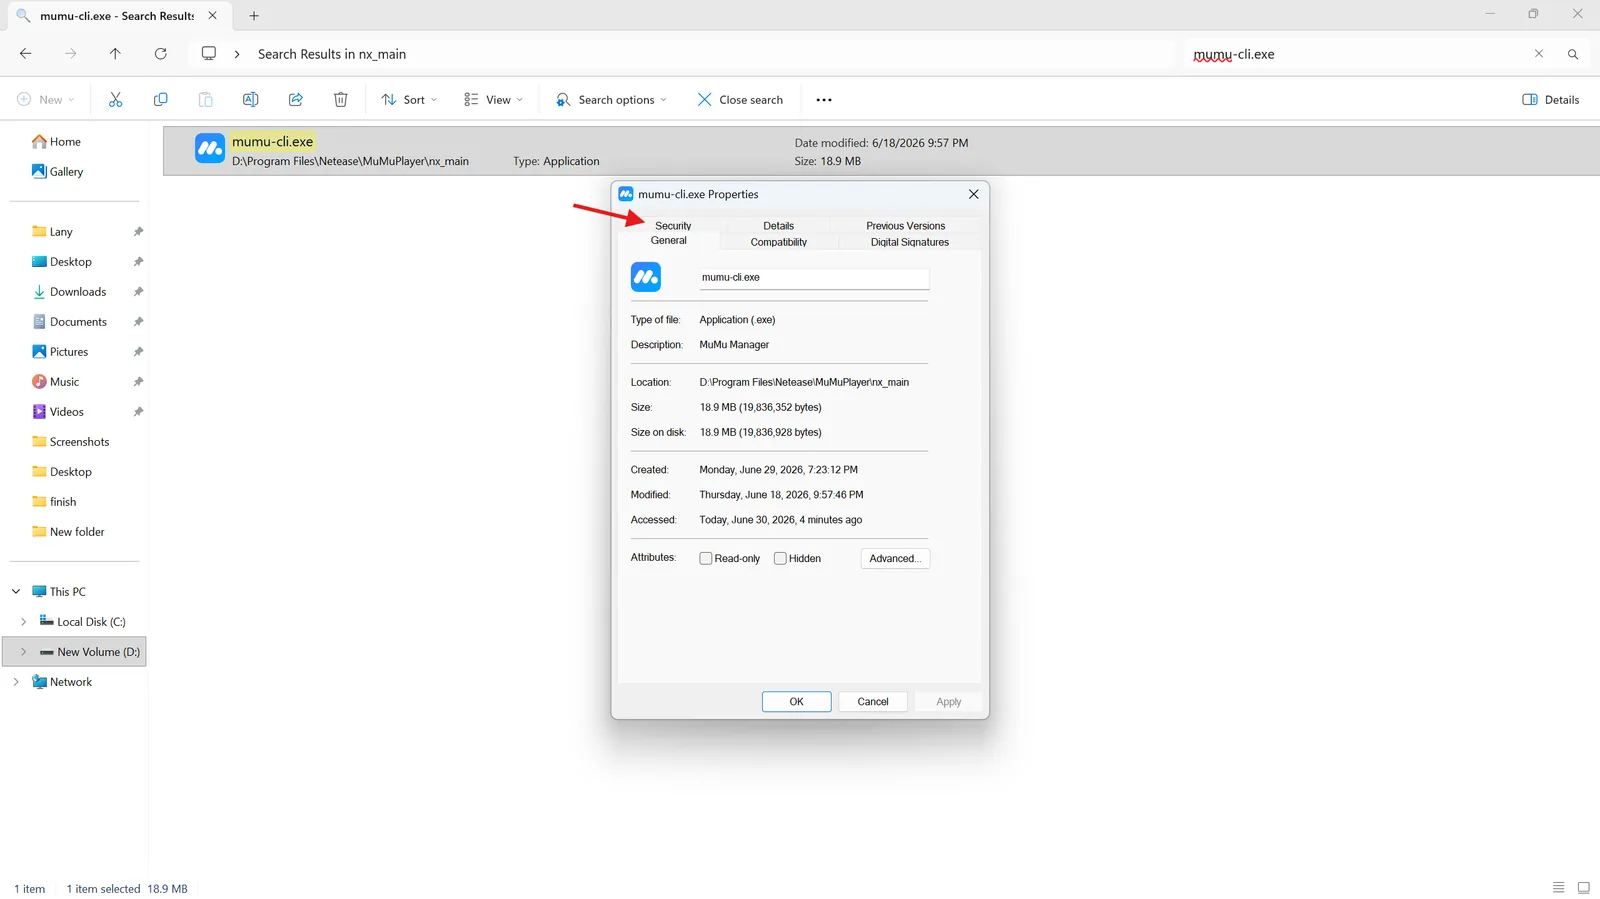Close the mumu-cli.exe Properties dialog
Screen dimensions: 1600x899
973,194
